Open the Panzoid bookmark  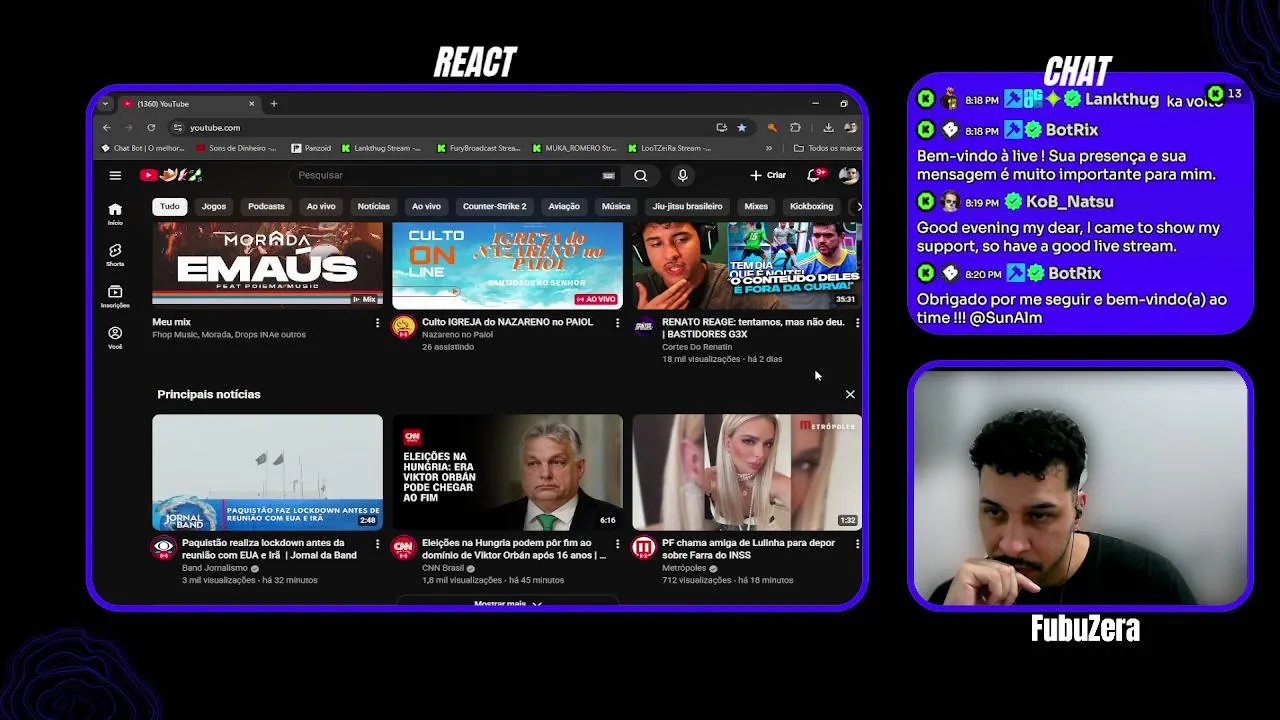(311, 148)
